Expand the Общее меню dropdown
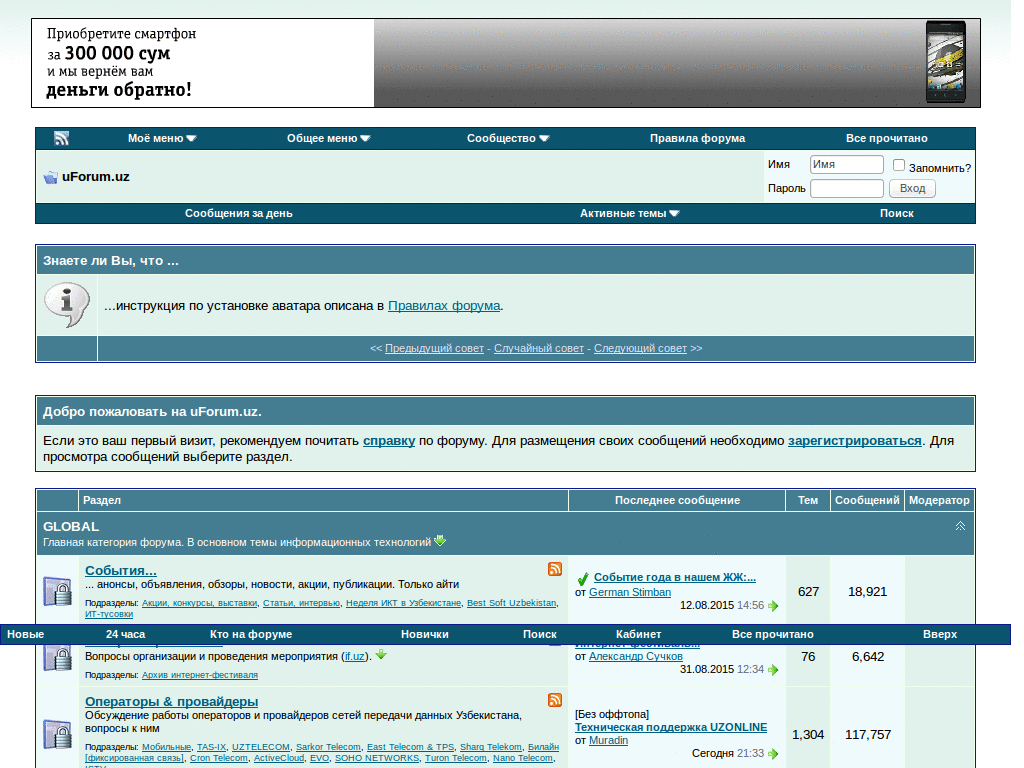Screen dimensions: 1024x768 coord(328,138)
